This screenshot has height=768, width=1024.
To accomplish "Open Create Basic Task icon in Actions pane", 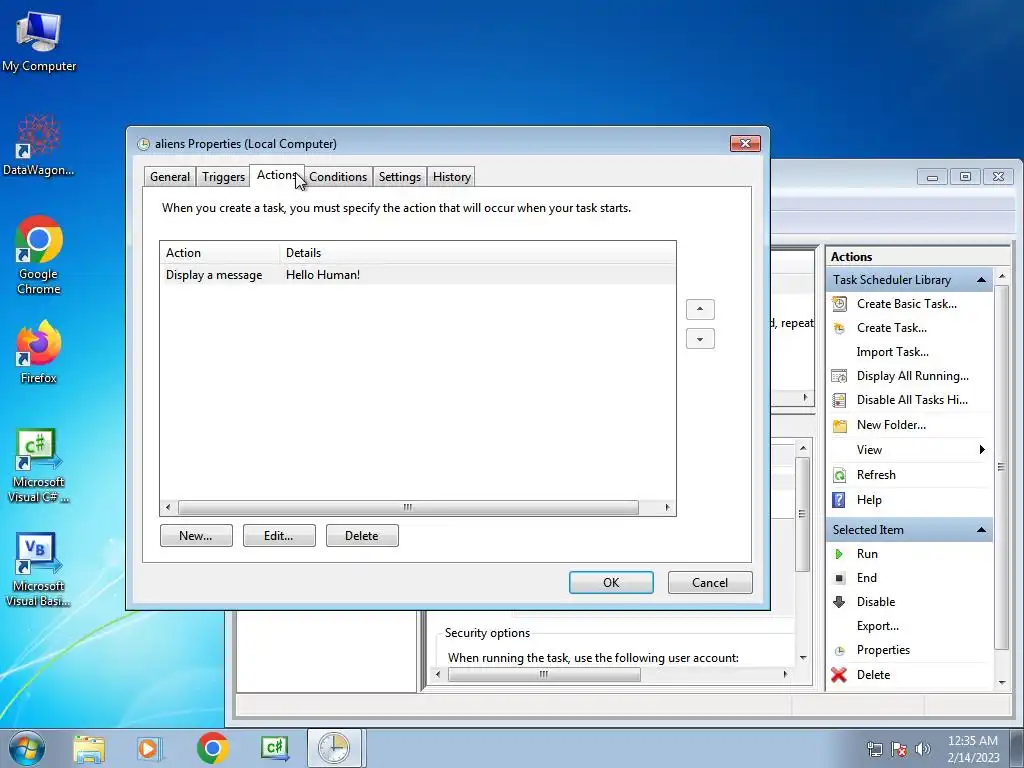I will [839, 304].
